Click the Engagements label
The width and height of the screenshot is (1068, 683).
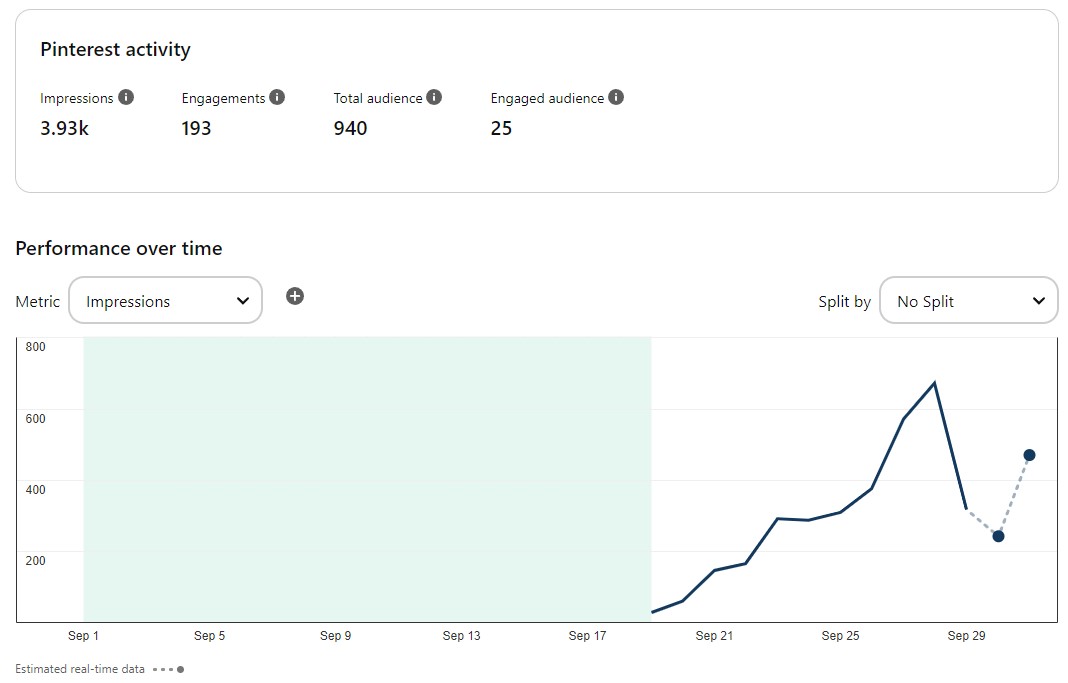point(223,98)
